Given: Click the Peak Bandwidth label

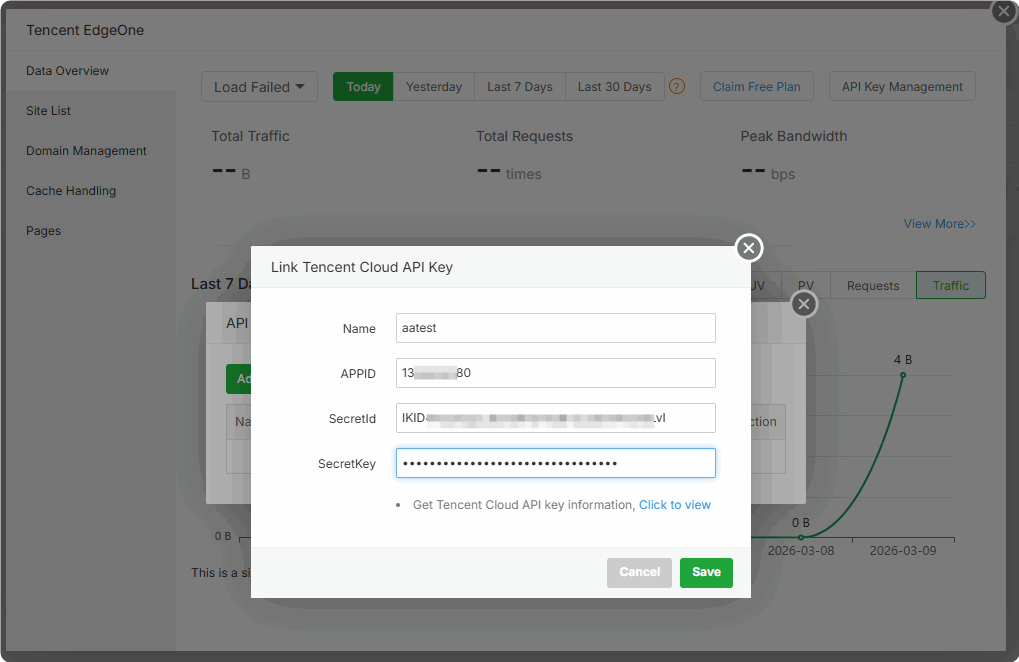Looking at the screenshot, I should point(793,136).
